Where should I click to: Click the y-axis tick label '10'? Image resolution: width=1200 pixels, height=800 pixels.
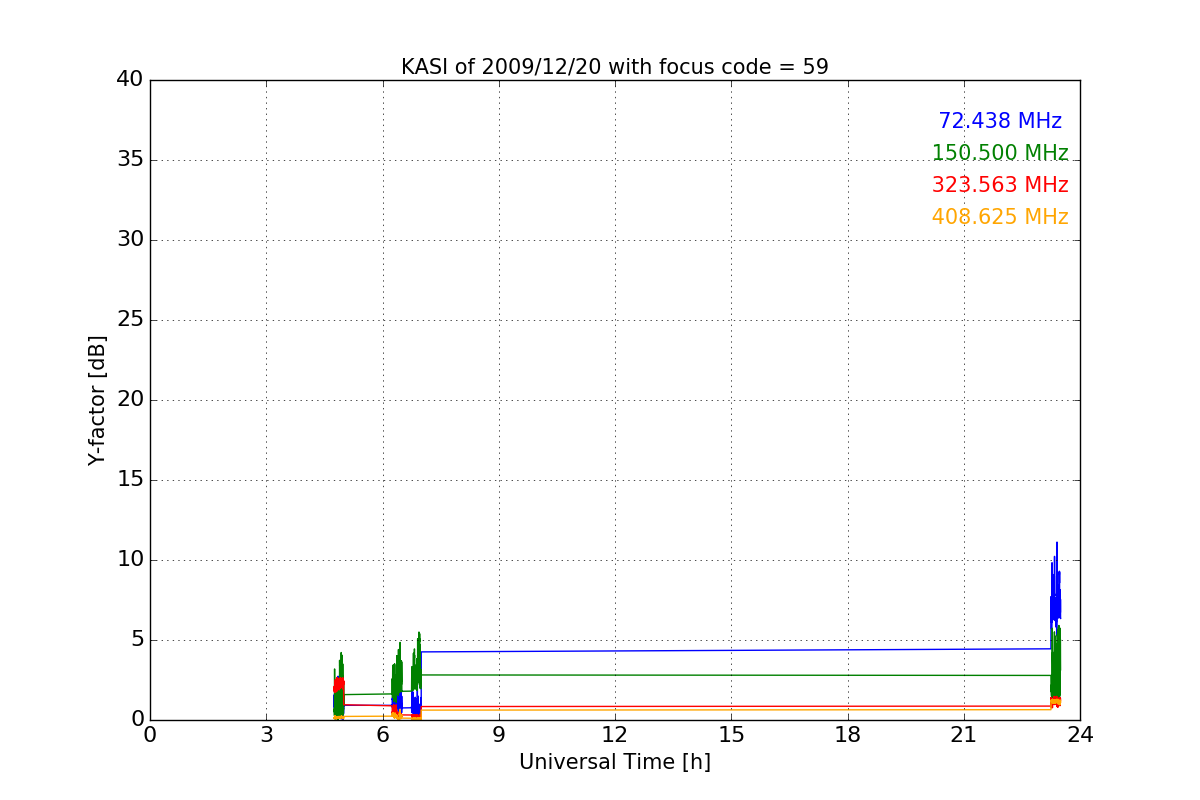coord(130,560)
